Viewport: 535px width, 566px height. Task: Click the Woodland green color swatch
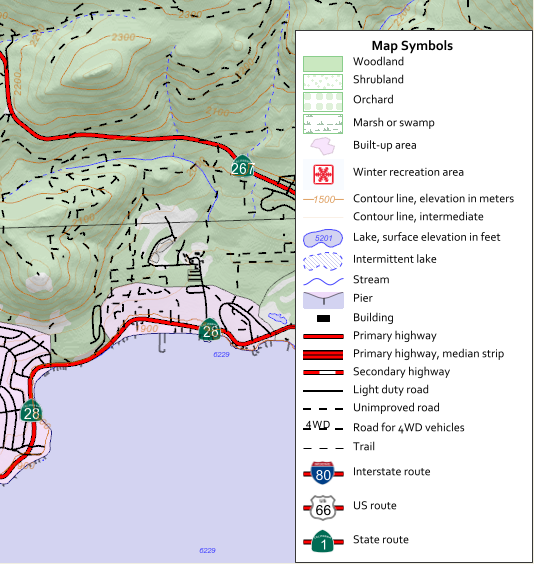323,64
